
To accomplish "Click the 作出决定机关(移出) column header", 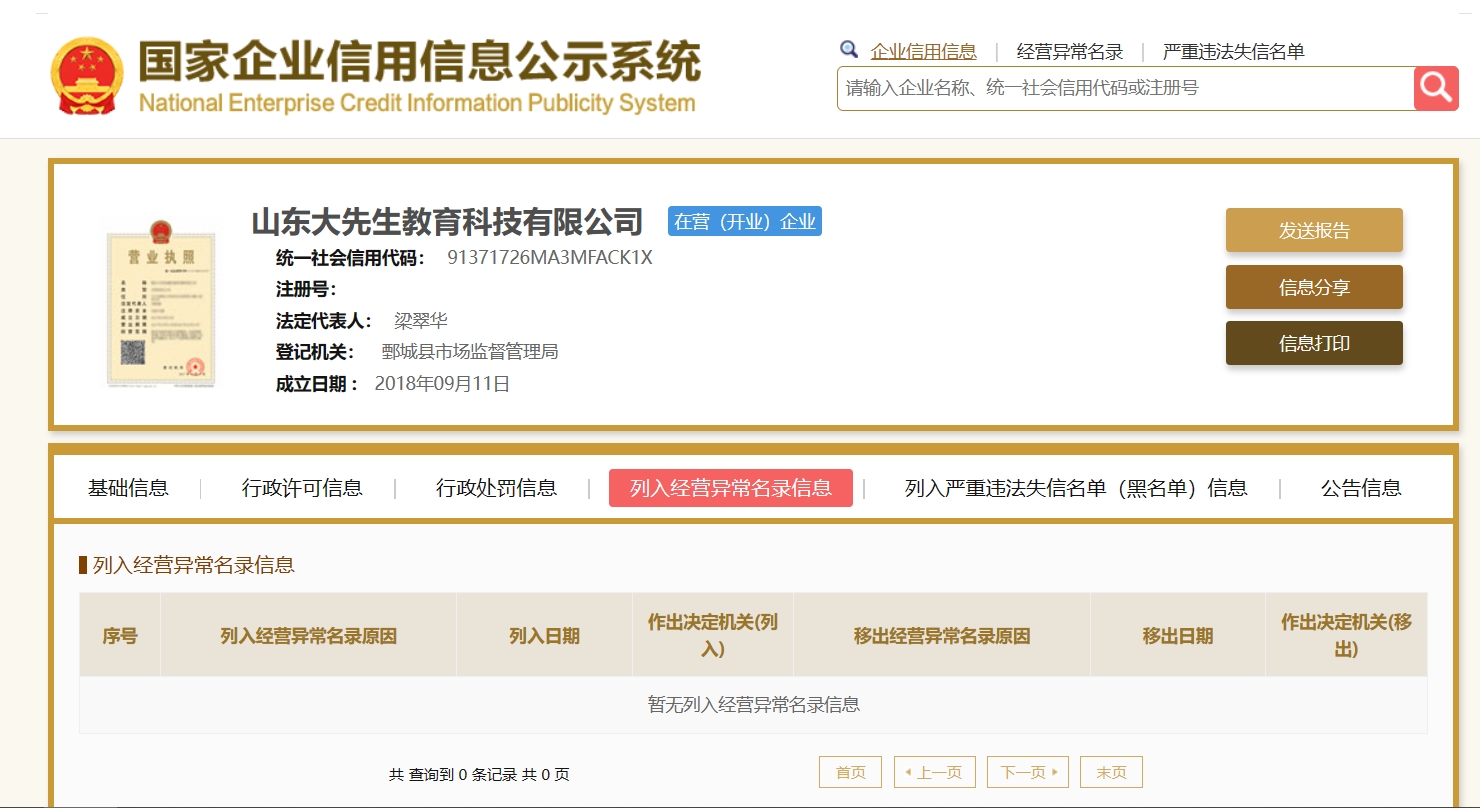I will [x=1347, y=636].
